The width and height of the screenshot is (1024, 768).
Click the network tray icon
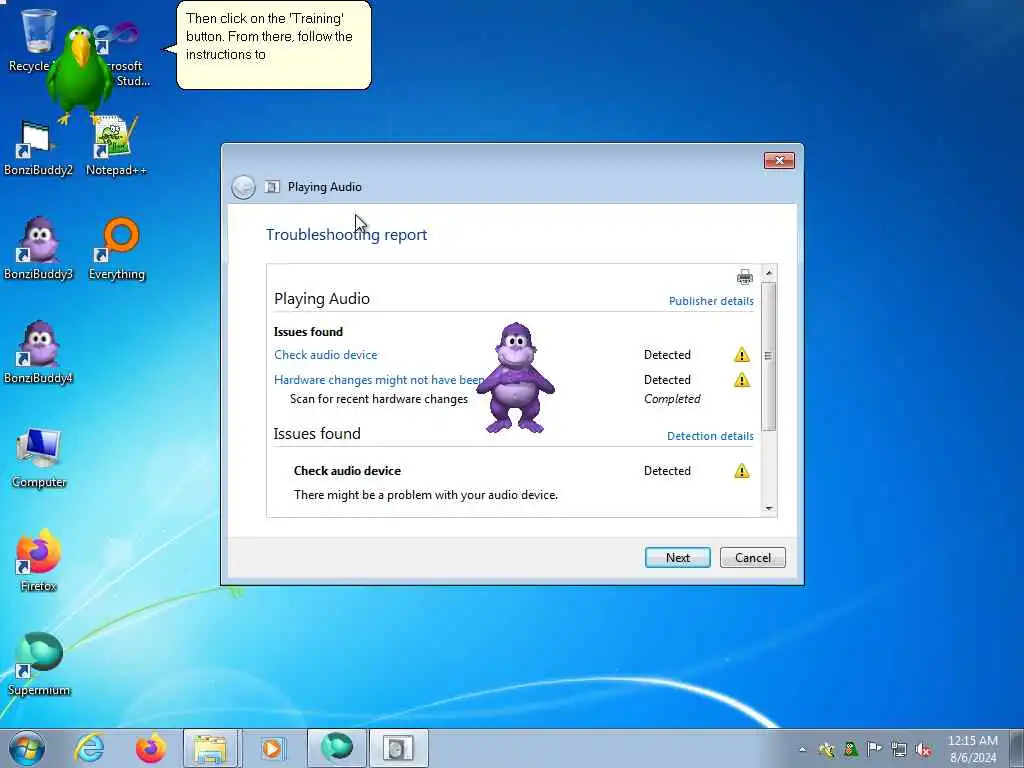(899, 750)
